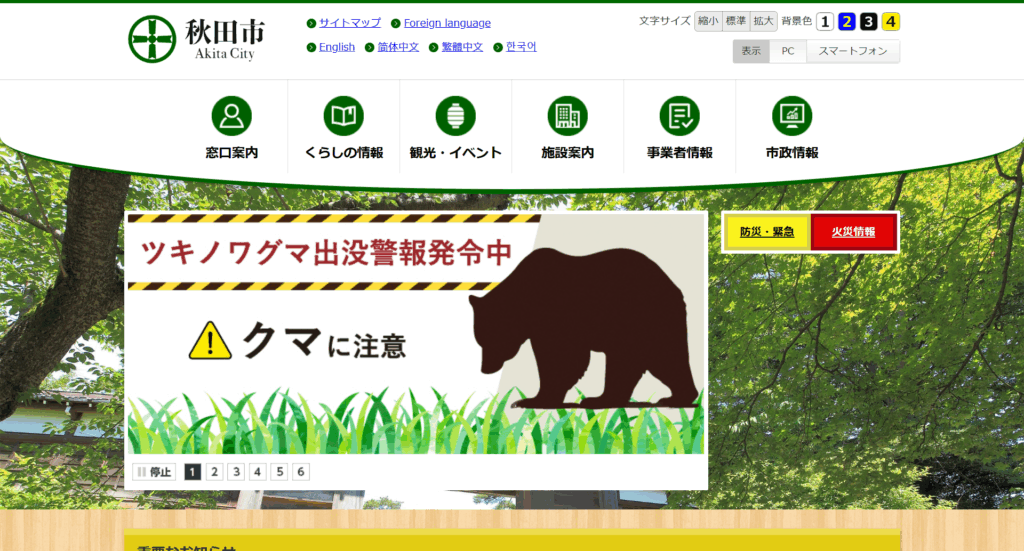Image resolution: width=1024 pixels, height=551 pixels.
Task: Open the 市政情報 monitor icon
Action: (791, 117)
